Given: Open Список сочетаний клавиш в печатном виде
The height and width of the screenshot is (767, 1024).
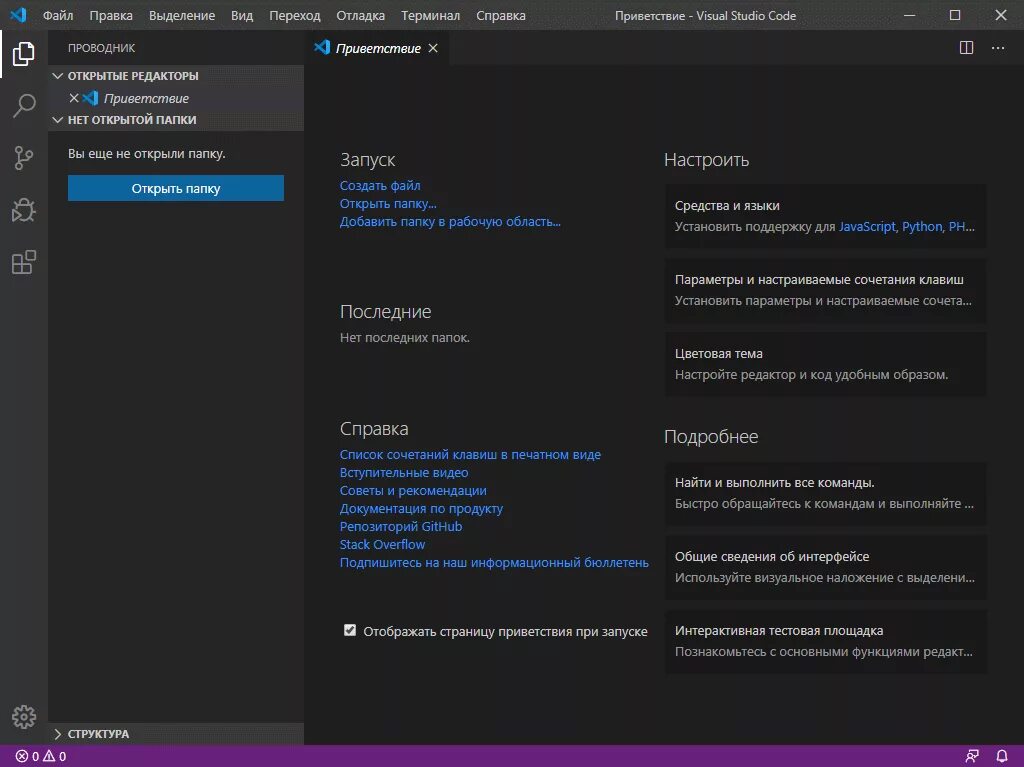Looking at the screenshot, I should (470, 455).
